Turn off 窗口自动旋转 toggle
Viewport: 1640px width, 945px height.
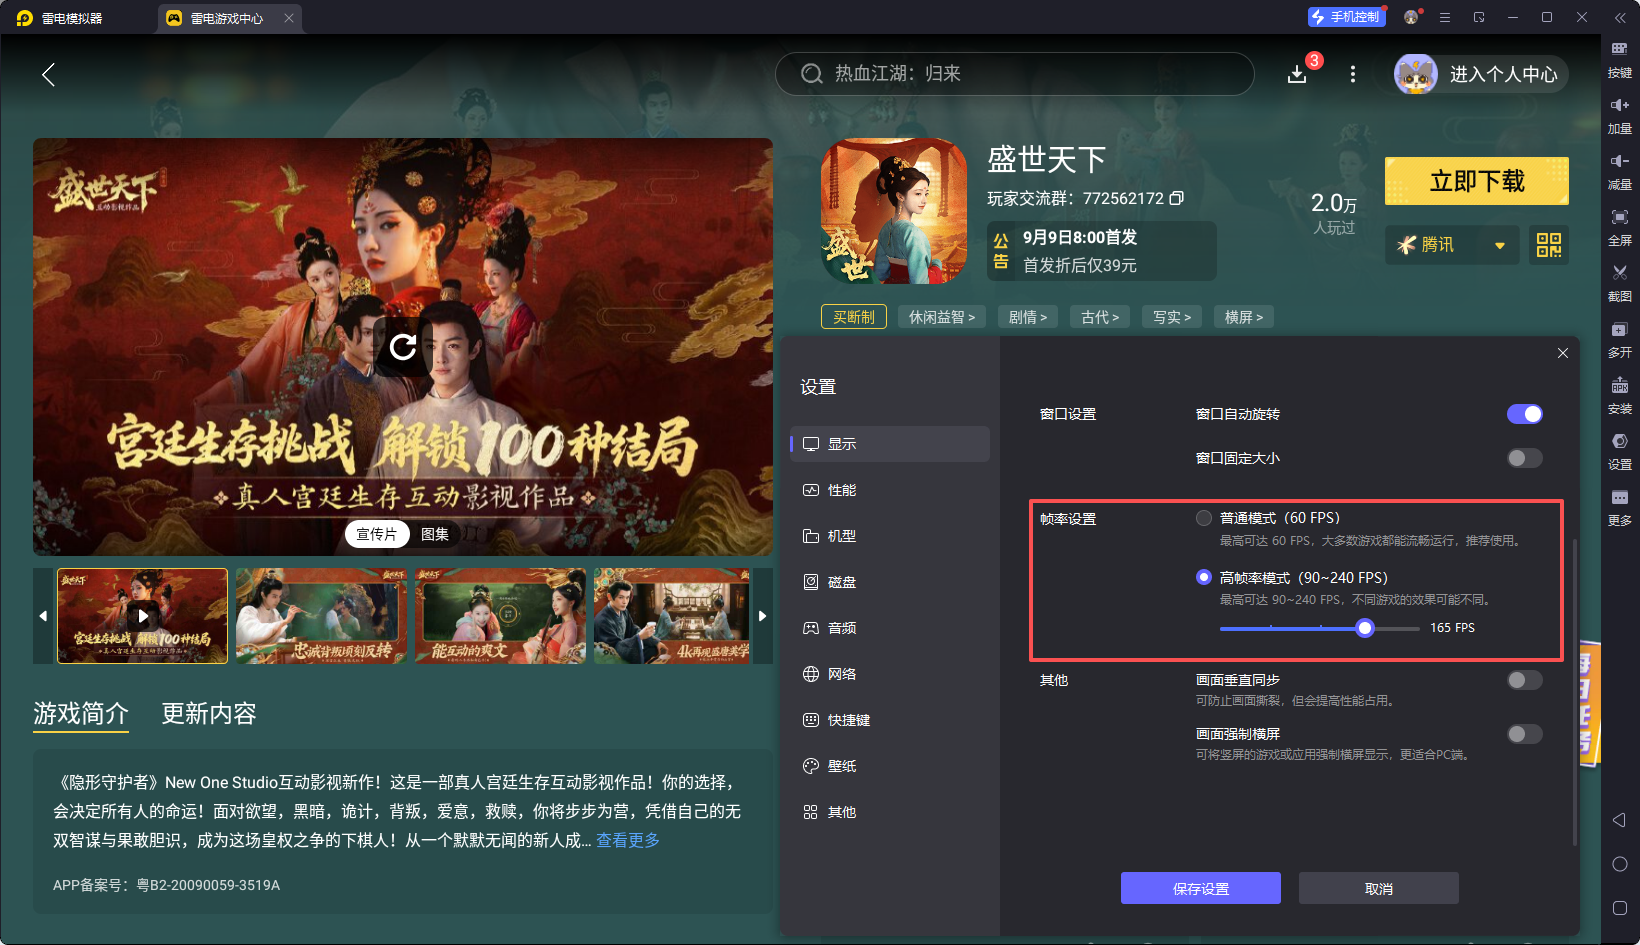pyautogui.click(x=1525, y=414)
